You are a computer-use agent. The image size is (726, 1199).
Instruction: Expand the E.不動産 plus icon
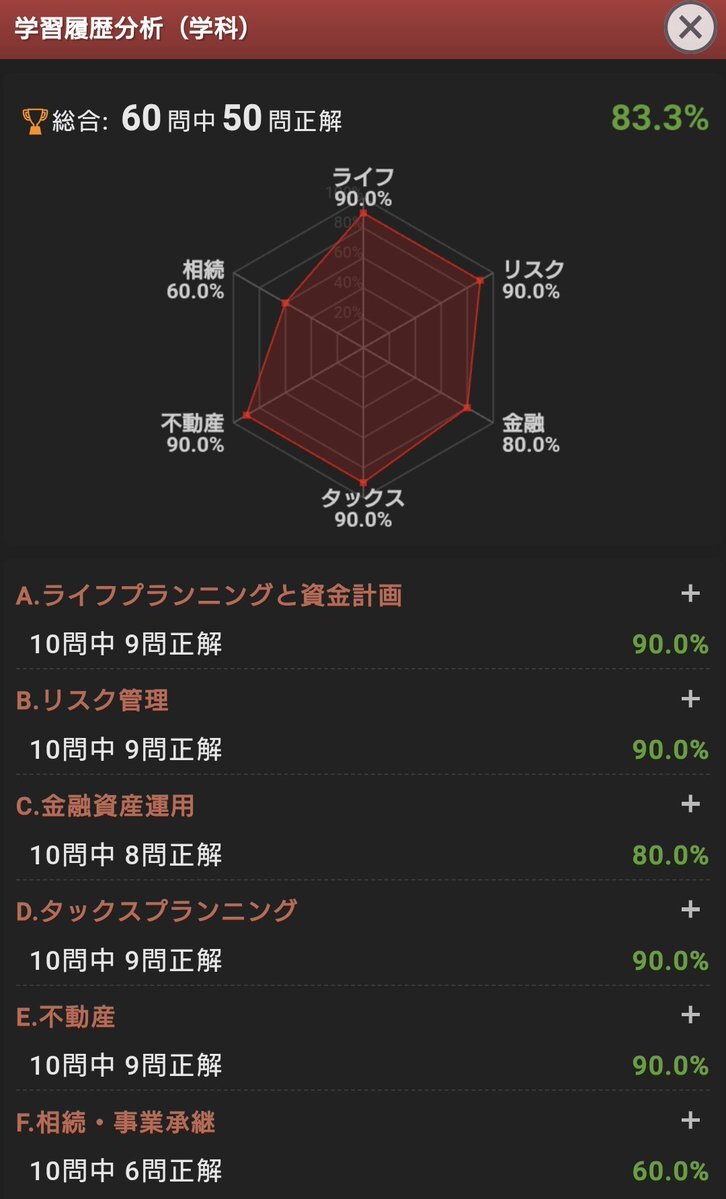click(690, 1015)
